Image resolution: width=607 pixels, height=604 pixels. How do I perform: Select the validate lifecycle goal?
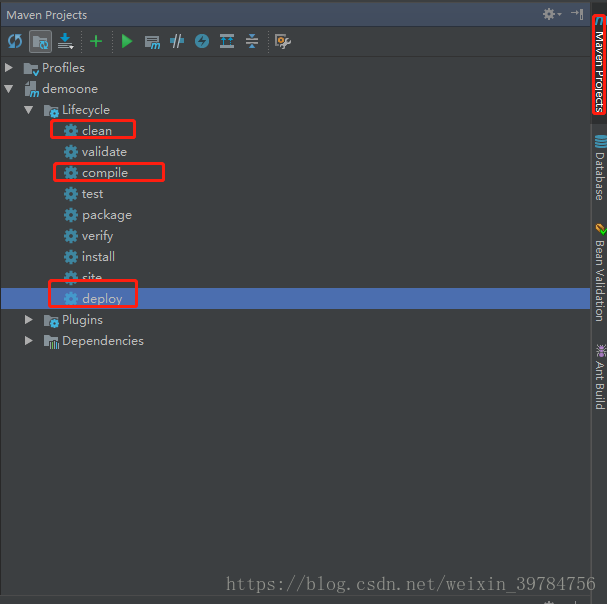(104, 152)
